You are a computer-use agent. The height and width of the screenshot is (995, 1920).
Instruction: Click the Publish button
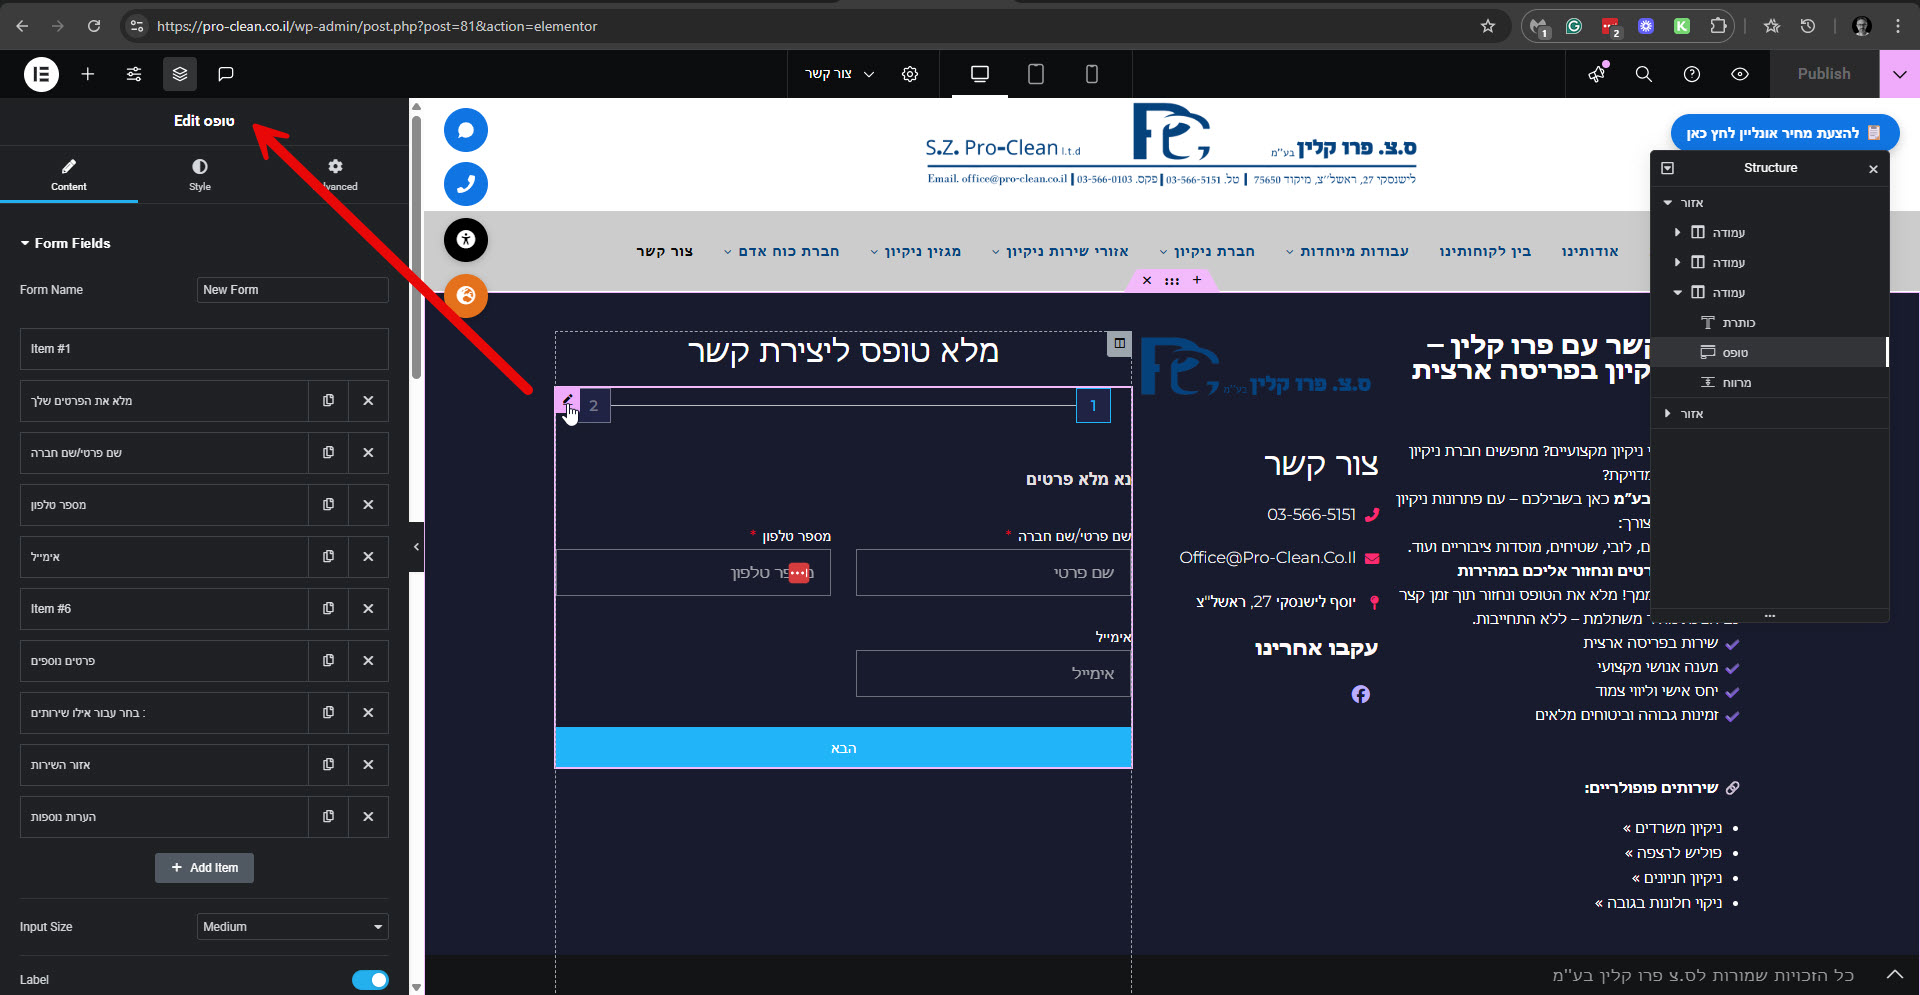pos(1824,74)
